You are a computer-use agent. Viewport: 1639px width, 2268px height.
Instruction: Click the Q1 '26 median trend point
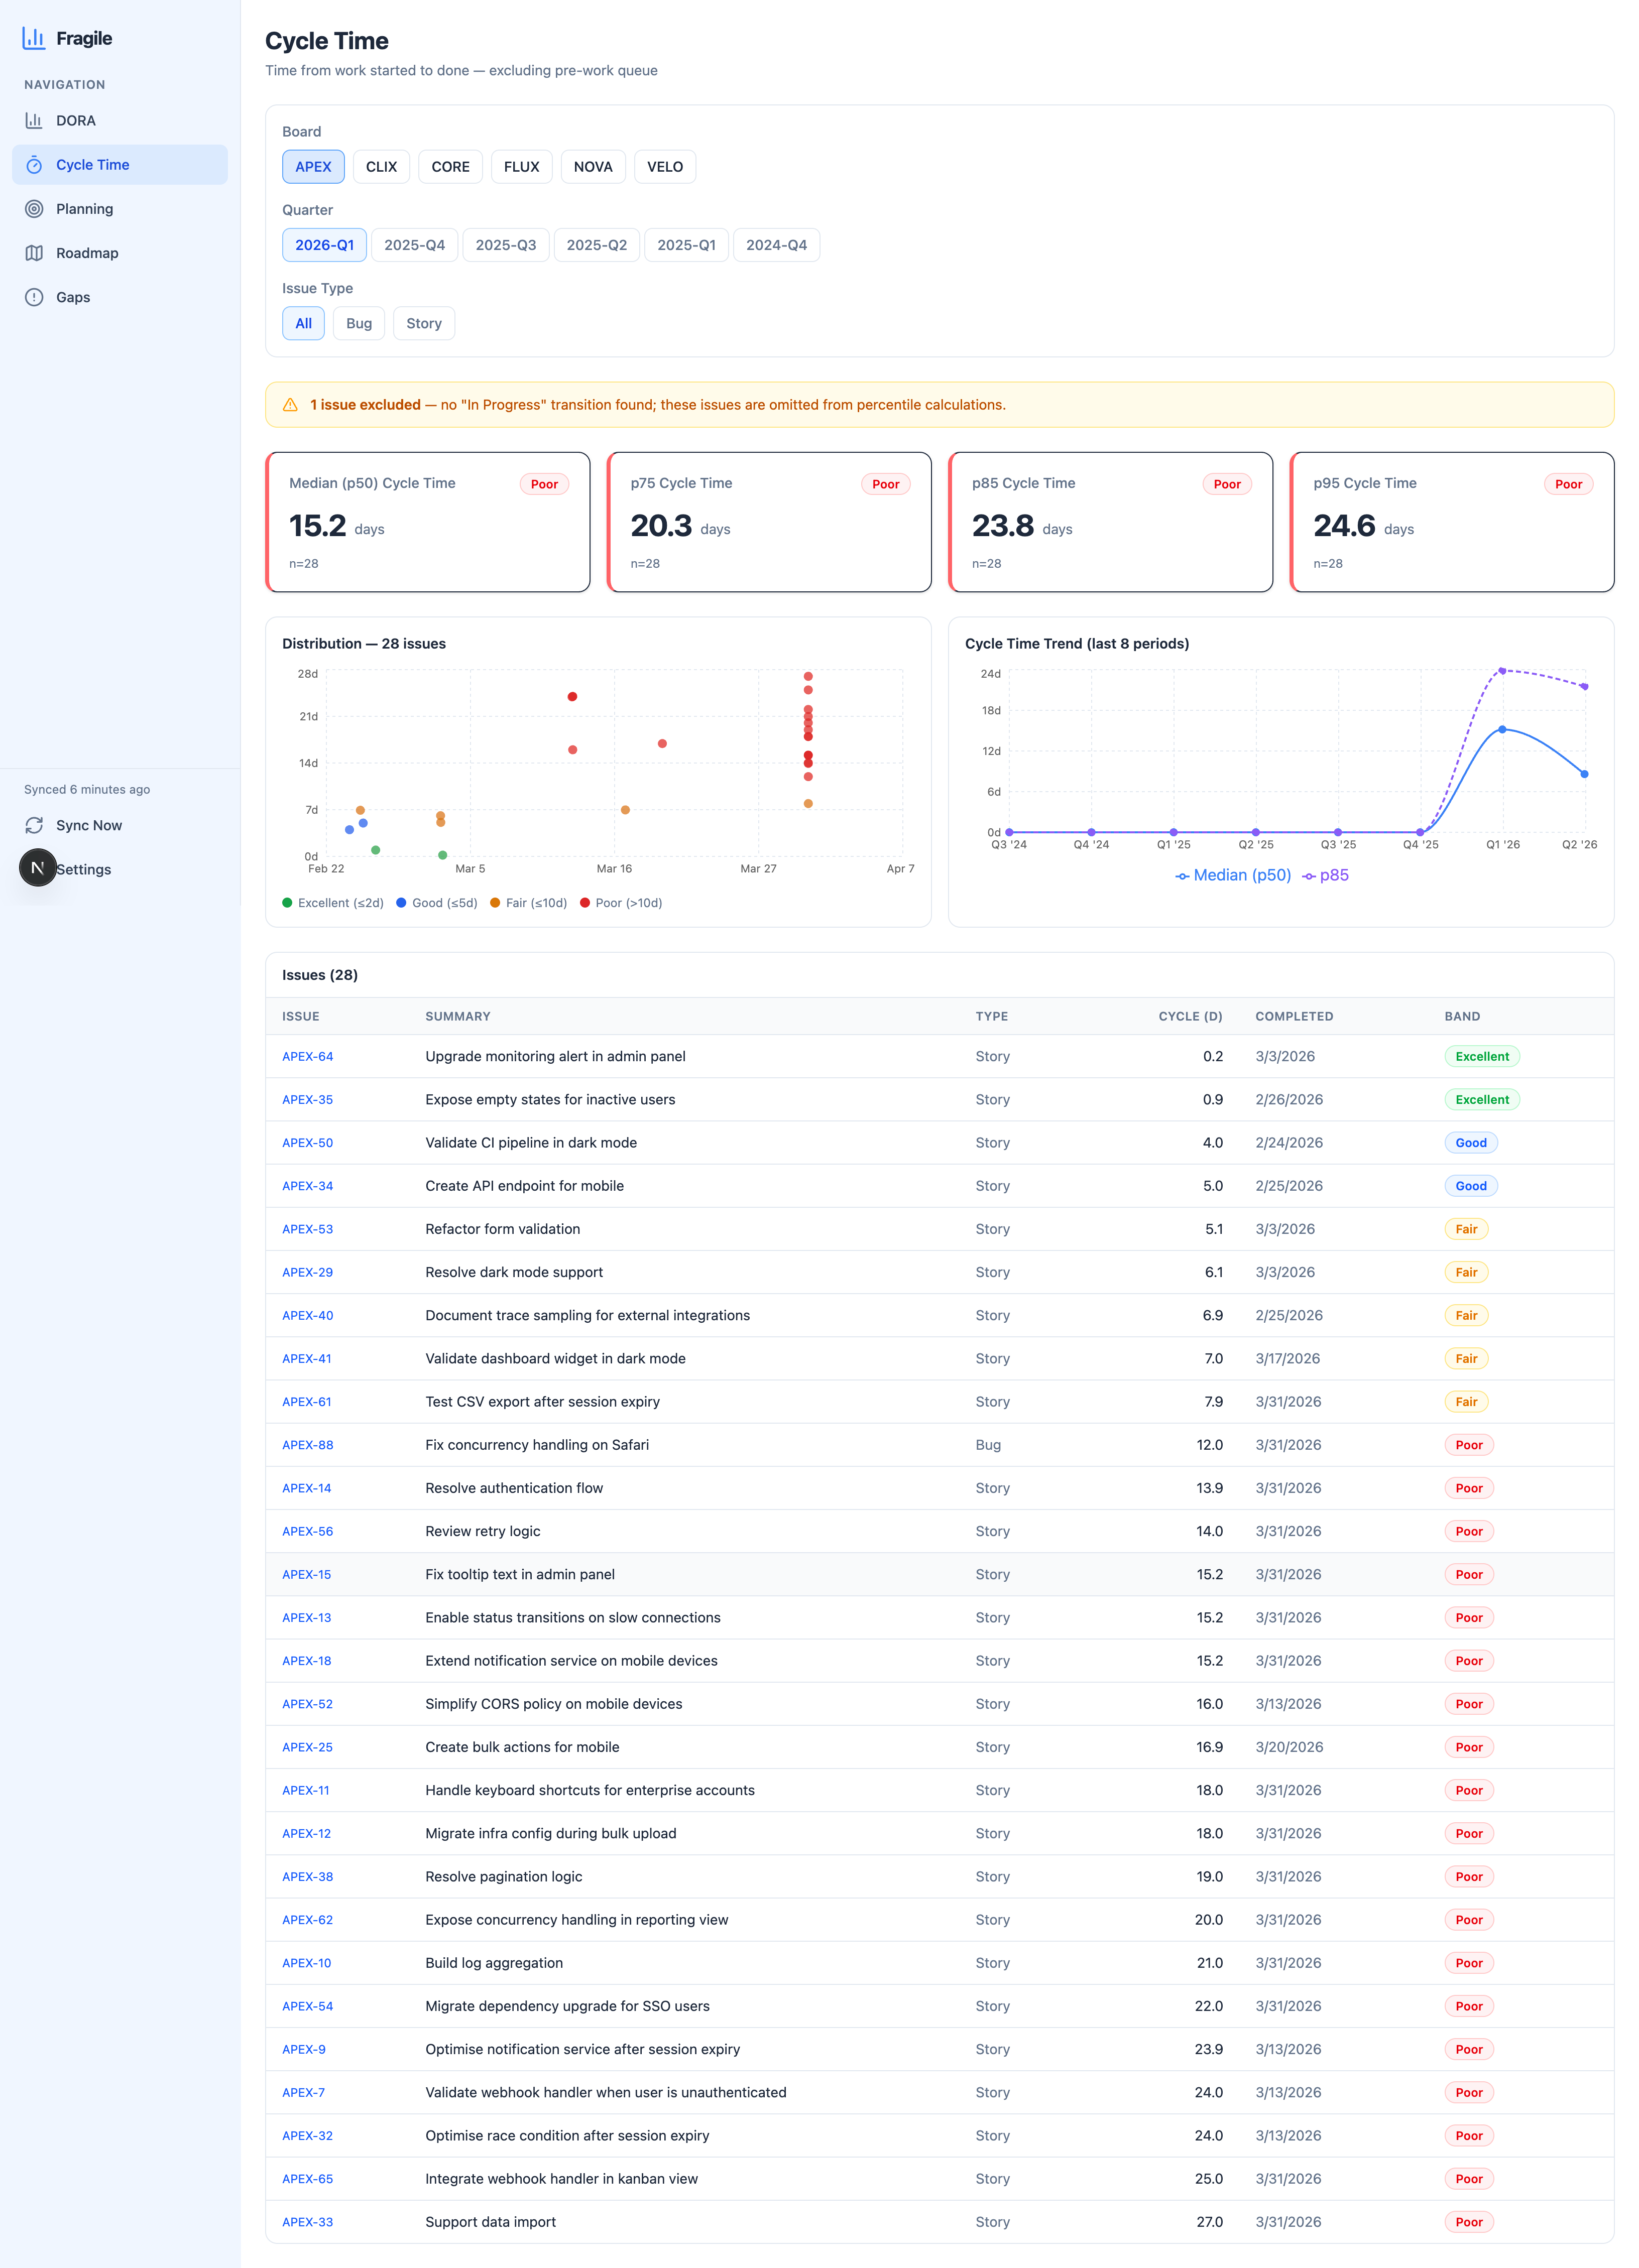1502,729
